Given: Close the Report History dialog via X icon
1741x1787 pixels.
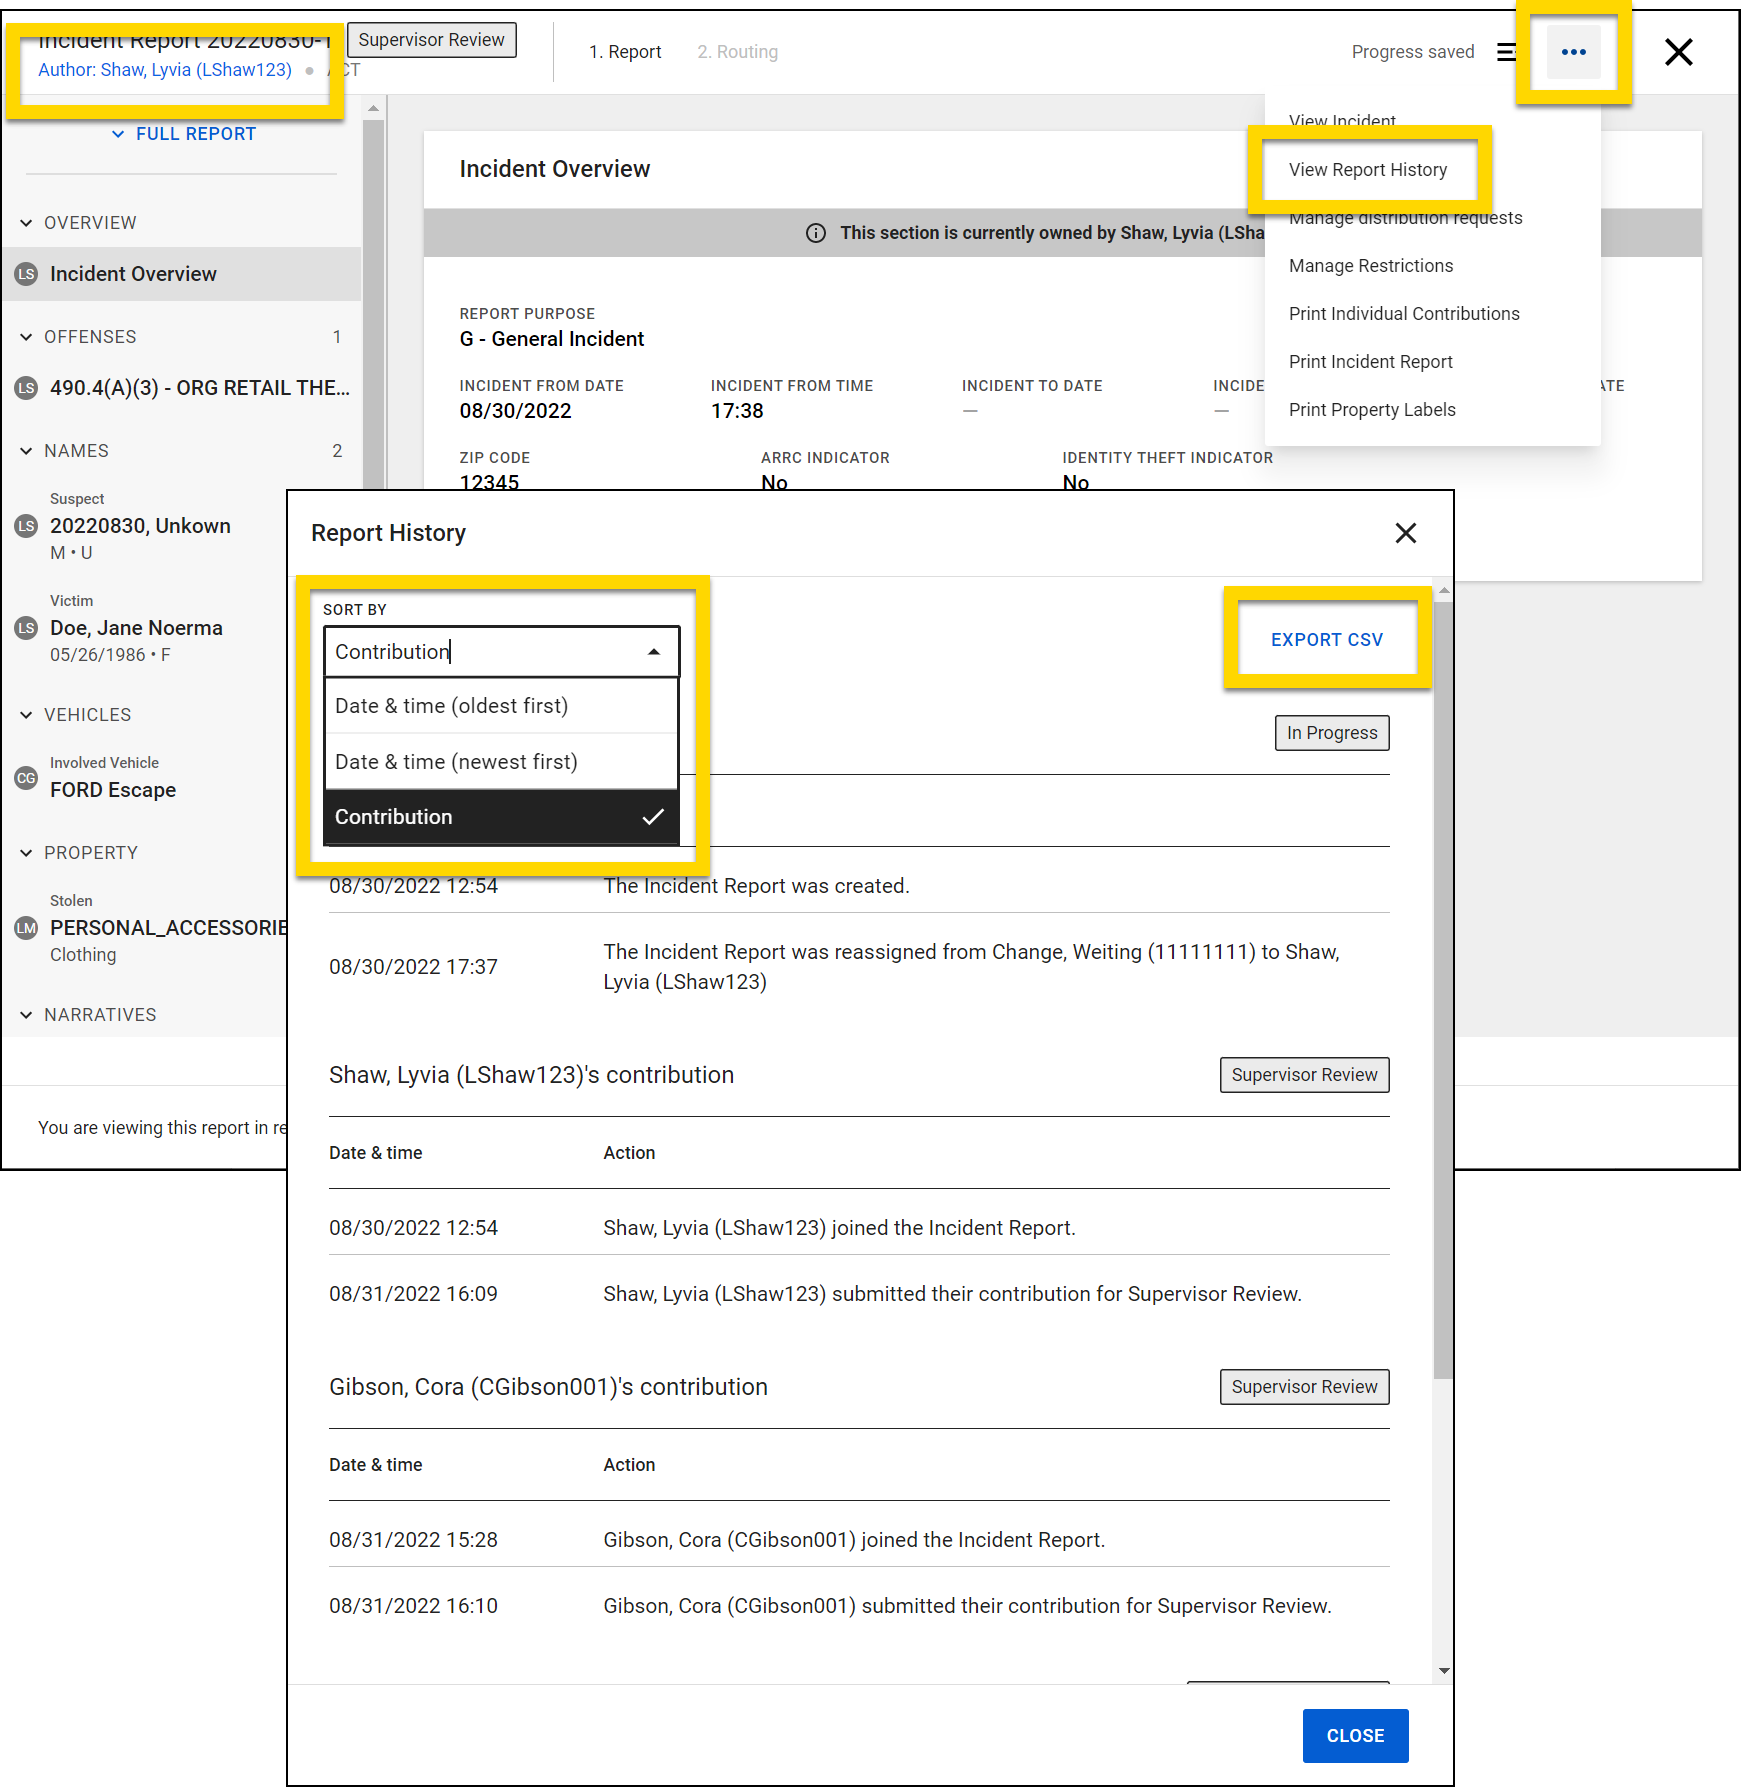Looking at the screenshot, I should point(1405,533).
